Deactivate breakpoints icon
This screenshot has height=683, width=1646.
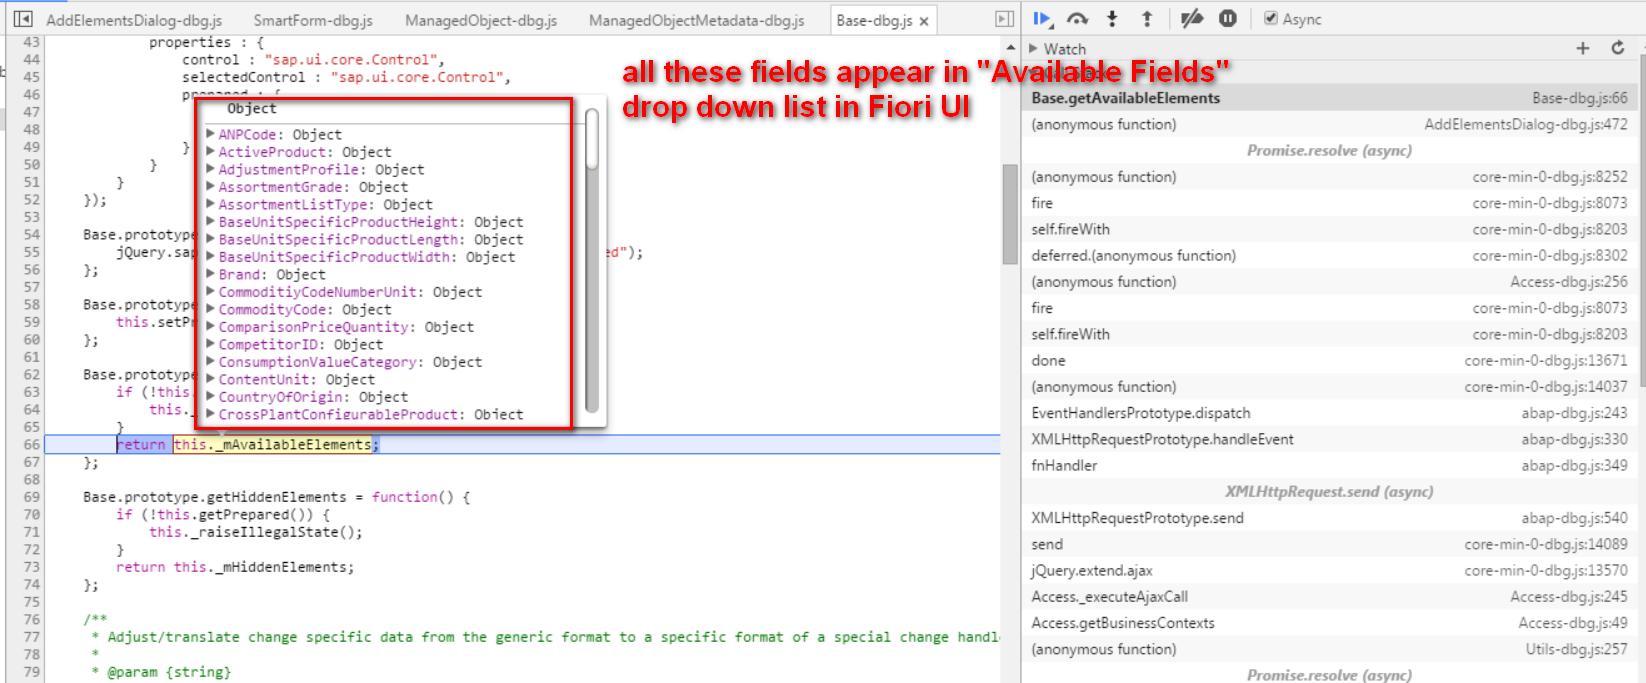(x=1191, y=18)
